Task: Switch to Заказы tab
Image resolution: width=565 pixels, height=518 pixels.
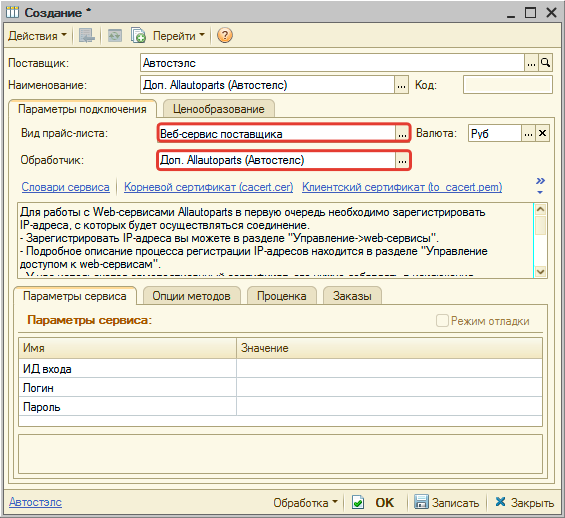Action: (x=352, y=296)
